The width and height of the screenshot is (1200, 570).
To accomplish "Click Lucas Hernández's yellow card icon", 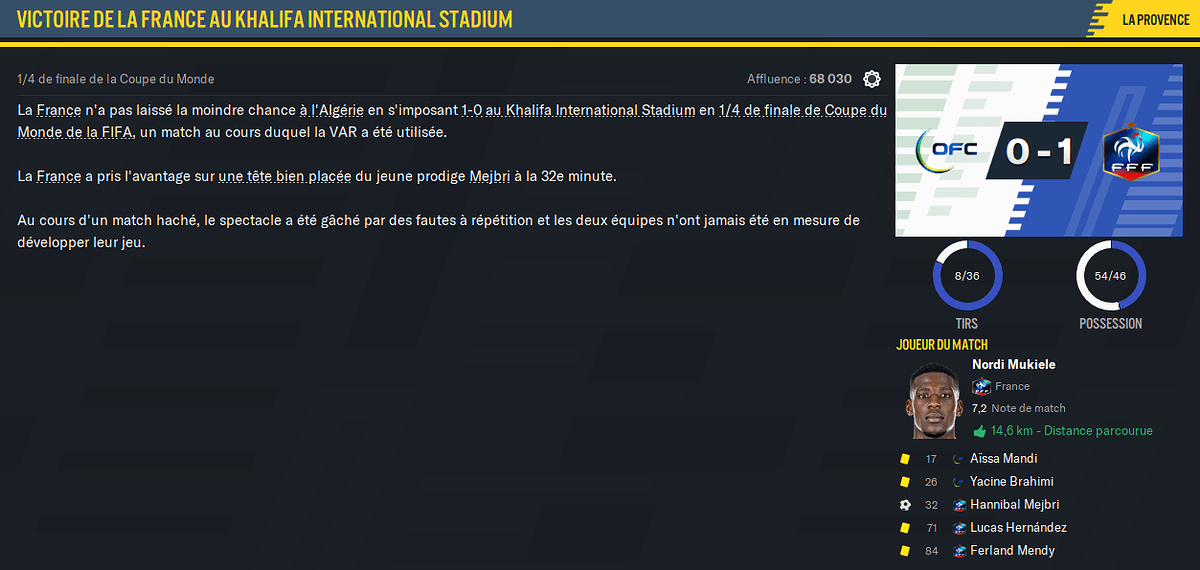I will pyautogui.click(x=905, y=528).
